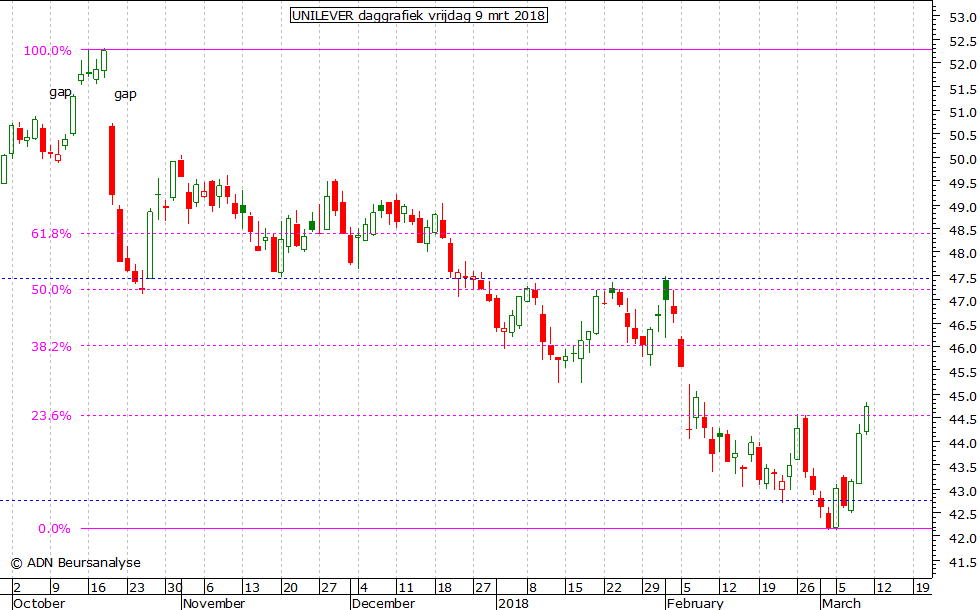The image size is (980, 610).
Task: Click the 50.0 price axis value
Action: [x=962, y=159]
